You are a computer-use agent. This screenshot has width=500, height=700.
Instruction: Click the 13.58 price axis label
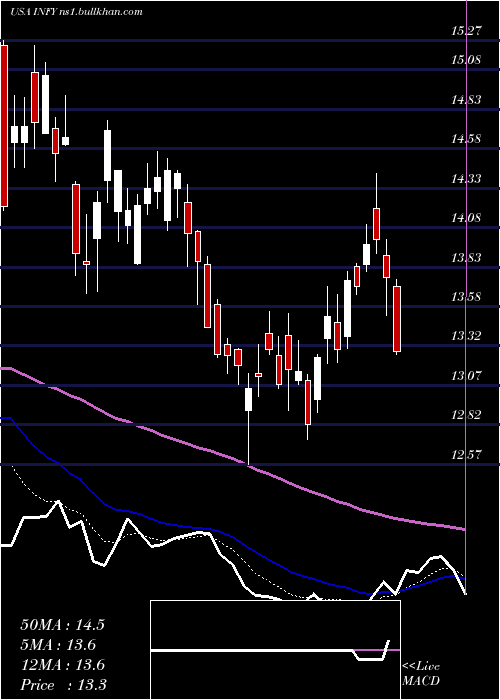click(466, 296)
